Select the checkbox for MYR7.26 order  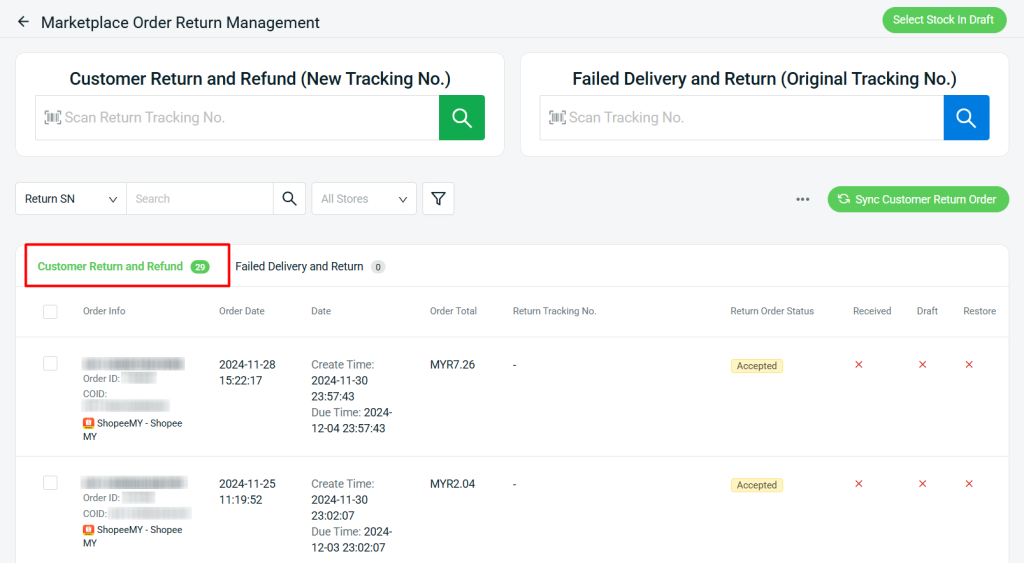[x=50, y=364]
